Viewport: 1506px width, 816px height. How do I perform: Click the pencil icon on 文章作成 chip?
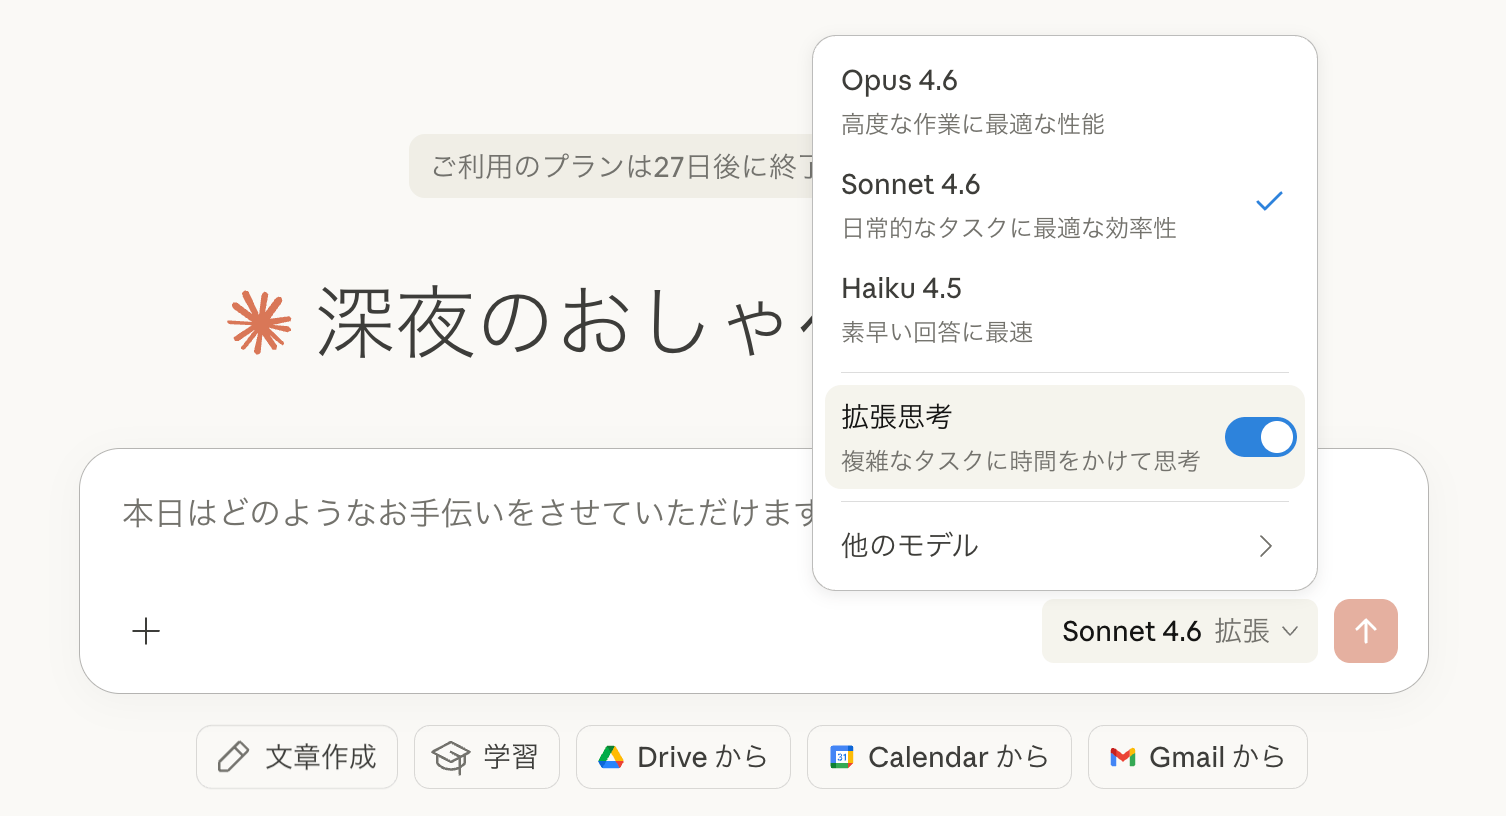point(232,757)
